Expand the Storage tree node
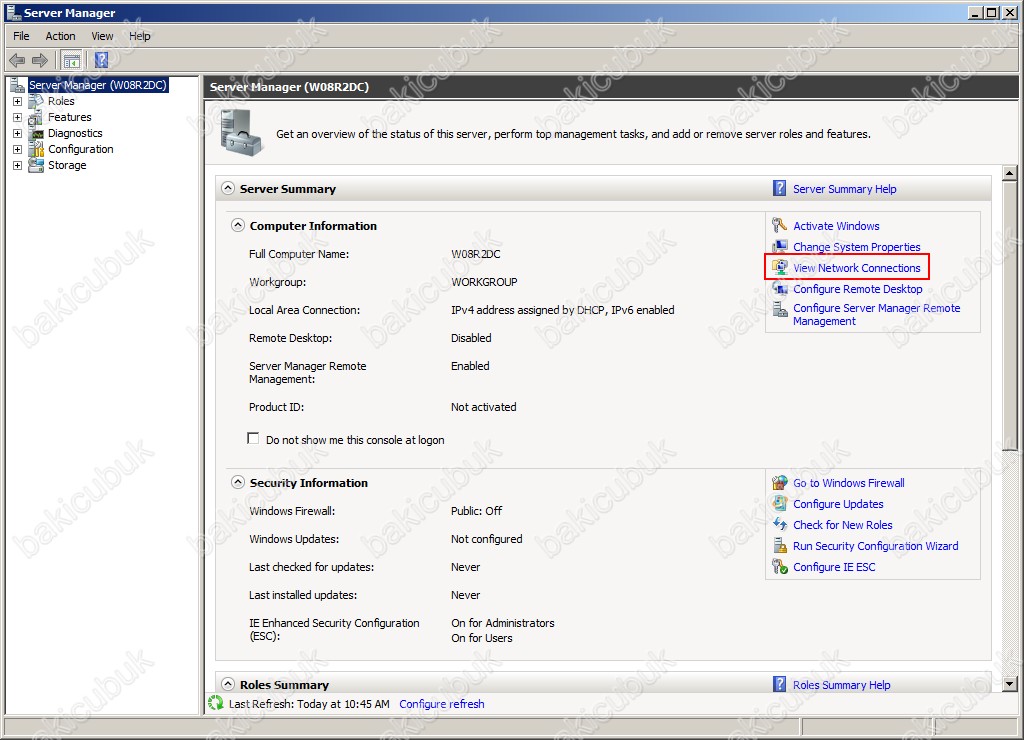This screenshot has height=740, width=1024. click(x=18, y=165)
